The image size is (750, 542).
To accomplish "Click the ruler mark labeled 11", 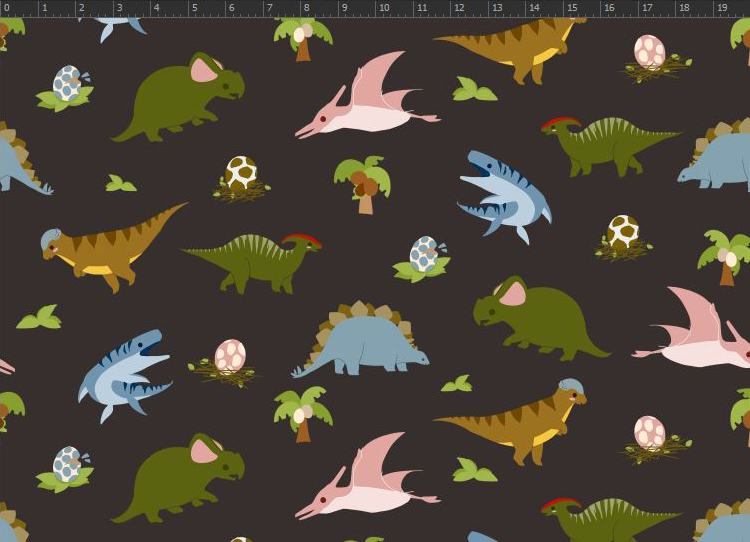I will tap(422, 8).
